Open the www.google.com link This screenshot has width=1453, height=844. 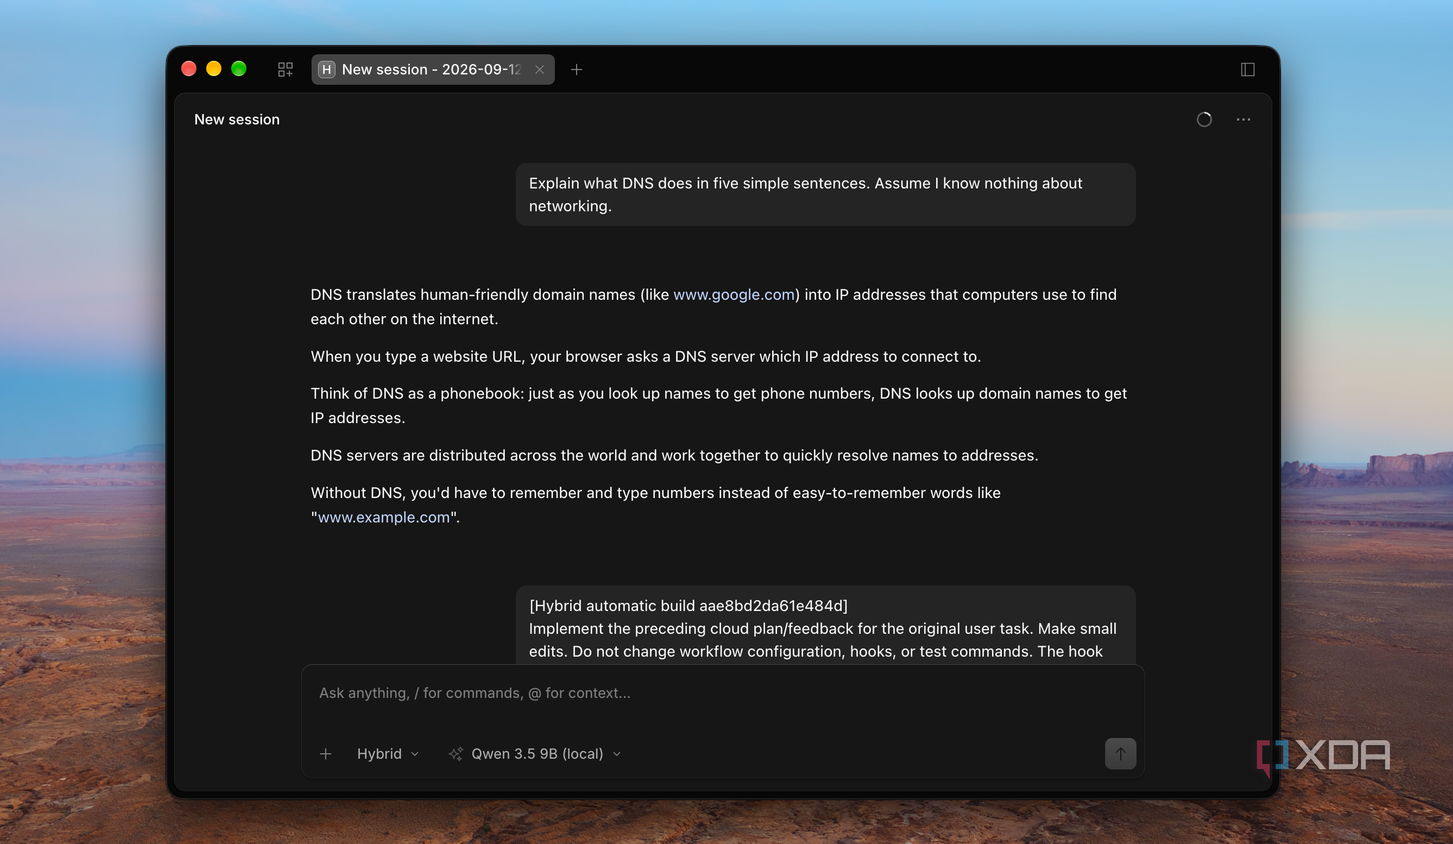[x=734, y=294]
